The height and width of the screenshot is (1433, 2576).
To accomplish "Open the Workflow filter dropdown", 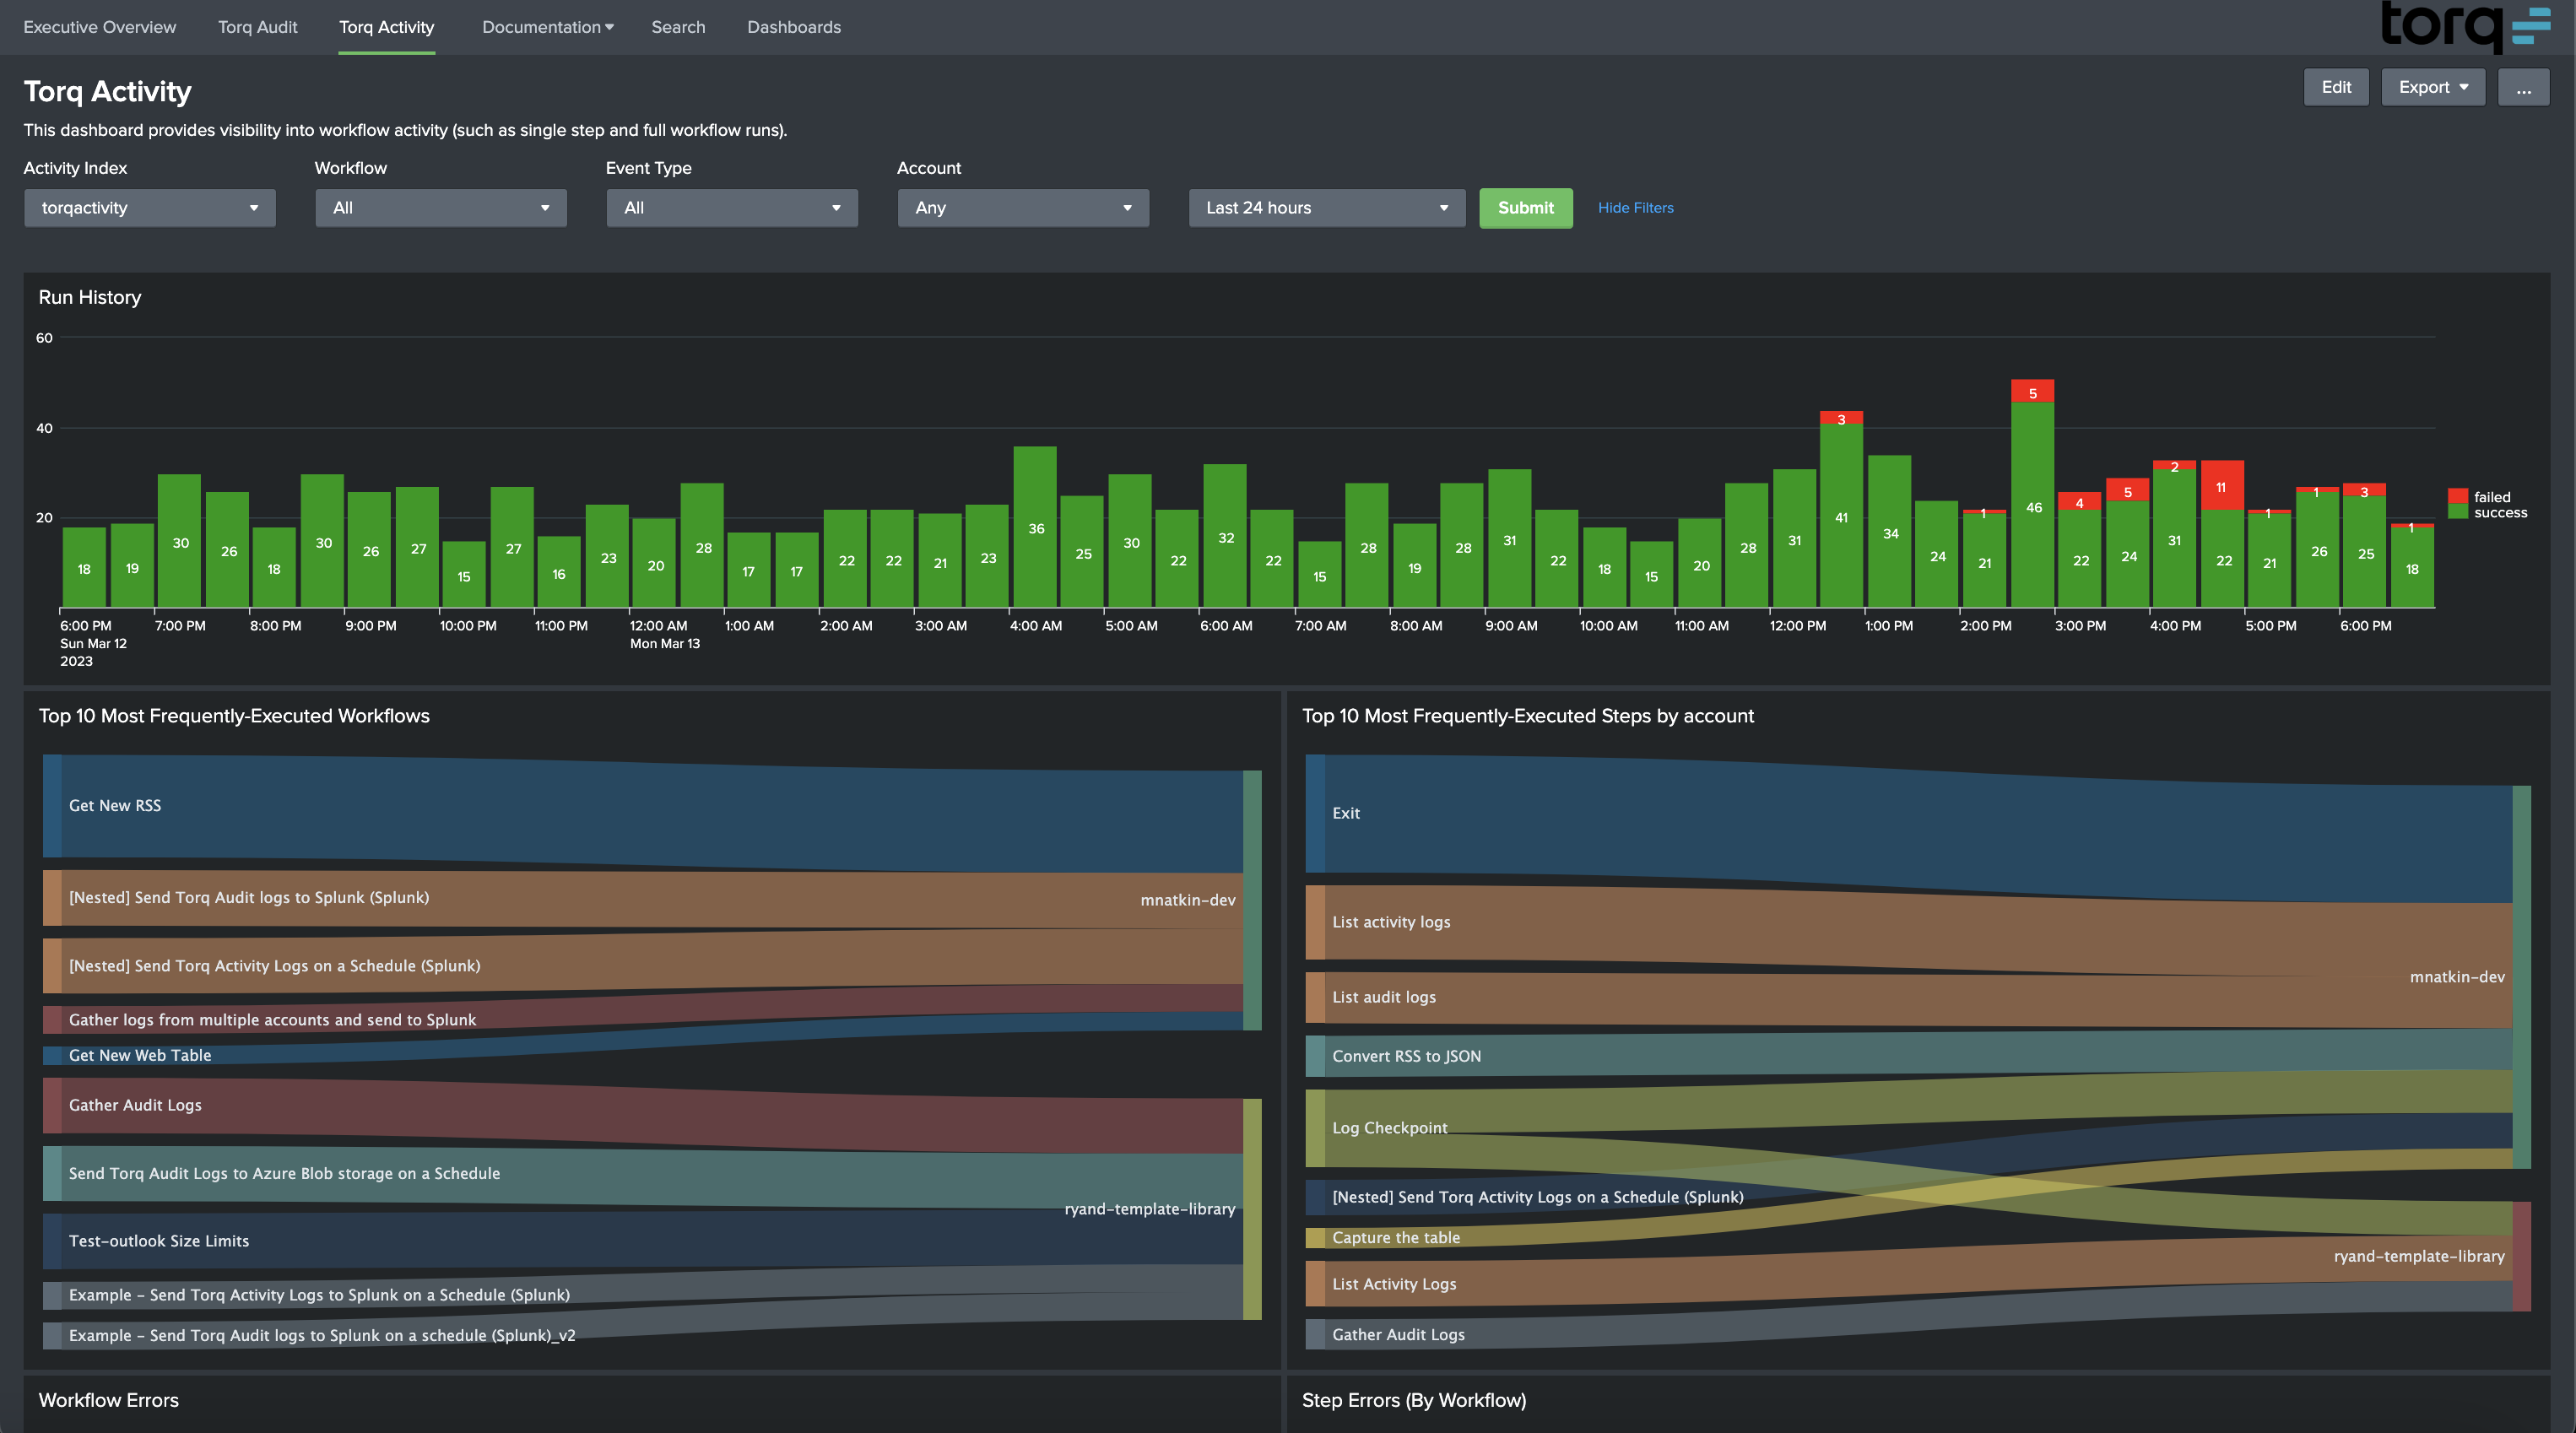I will click(441, 208).
